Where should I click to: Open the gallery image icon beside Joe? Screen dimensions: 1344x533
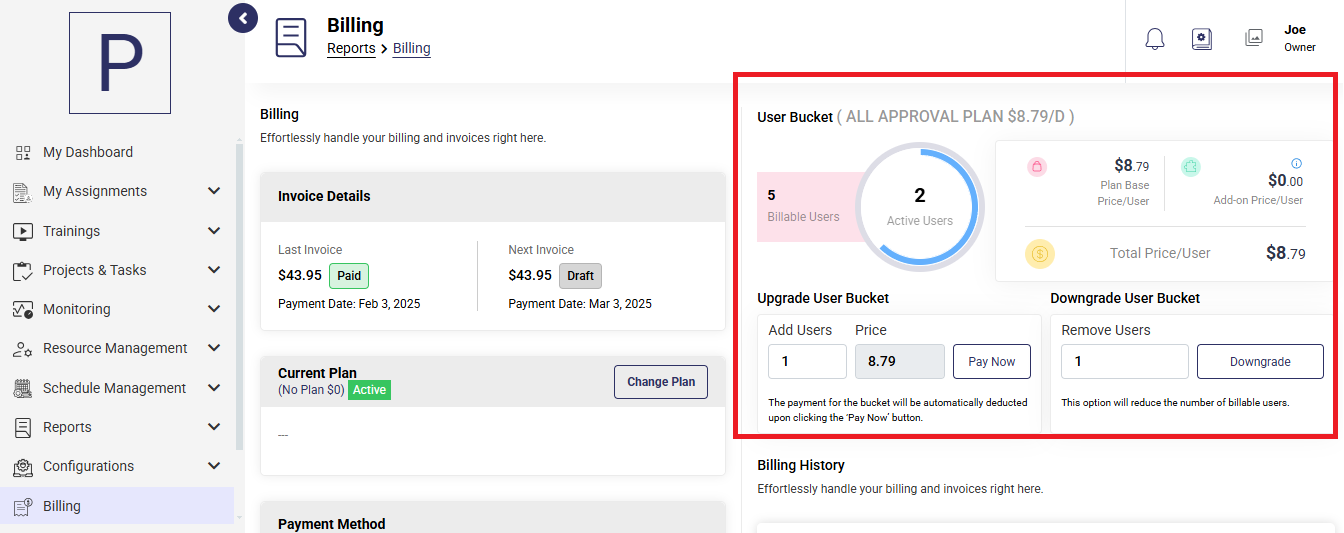pos(1254,38)
